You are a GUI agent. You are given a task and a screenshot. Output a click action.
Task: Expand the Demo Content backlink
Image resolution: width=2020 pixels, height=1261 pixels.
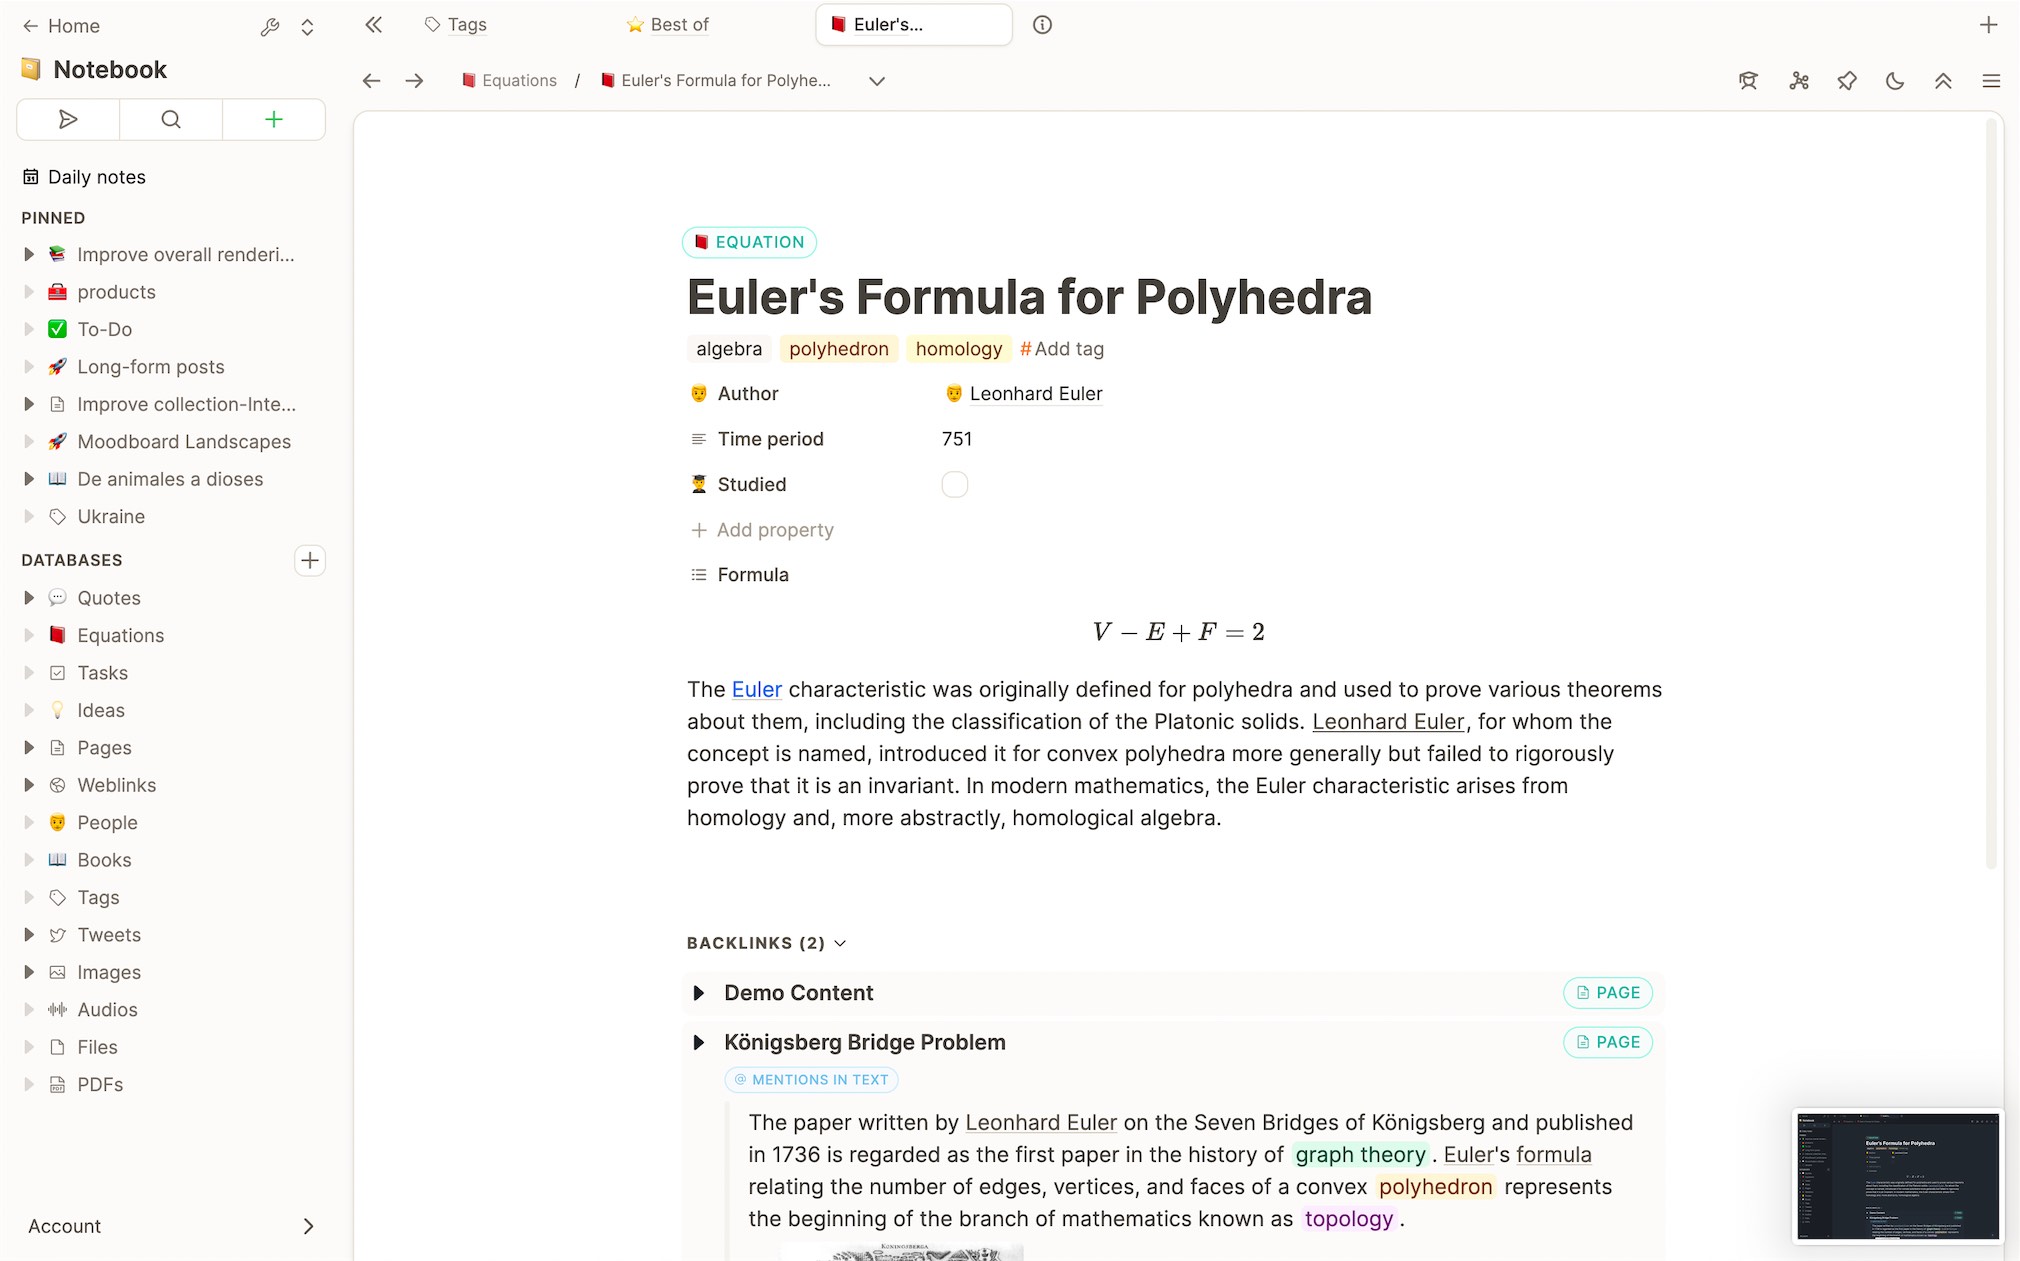[x=699, y=992]
